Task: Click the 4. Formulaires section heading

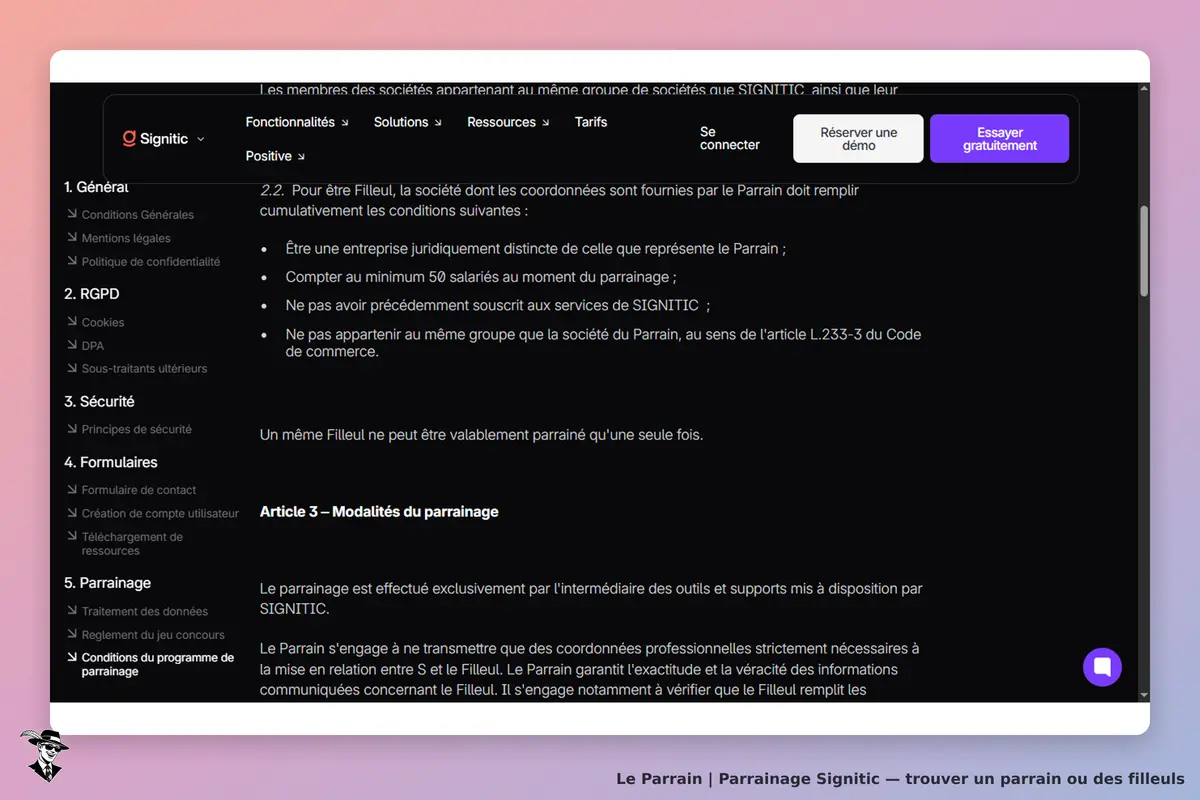Action: click(111, 462)
